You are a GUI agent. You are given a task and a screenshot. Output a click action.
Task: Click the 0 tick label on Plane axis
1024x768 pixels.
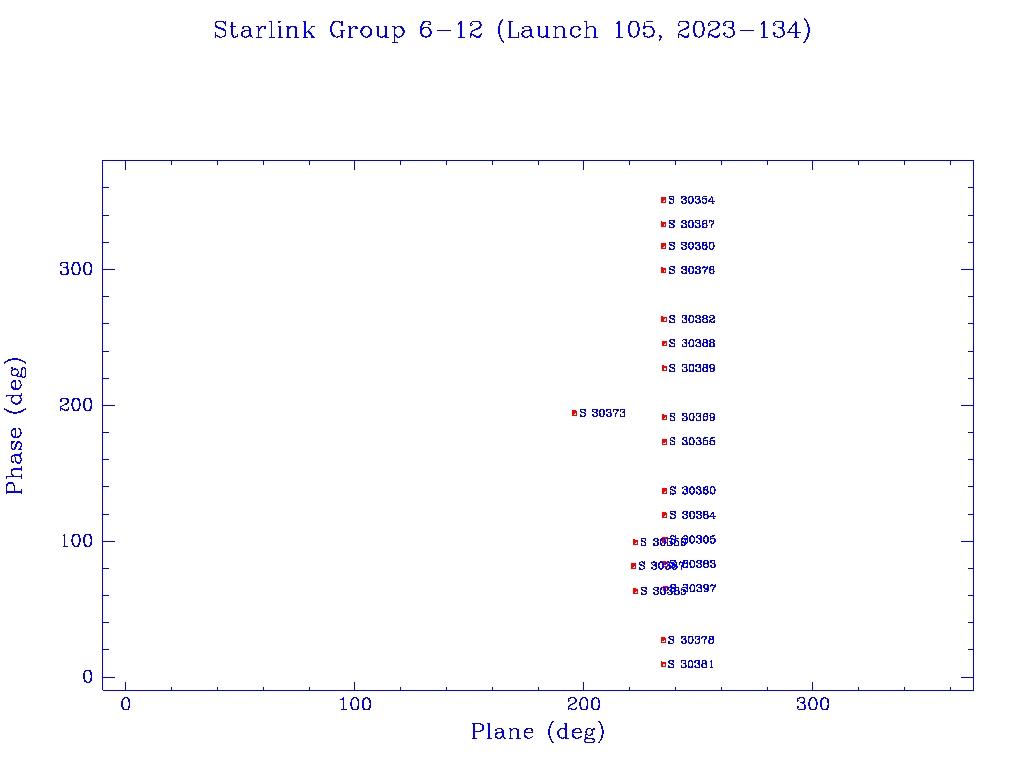[x=125, y=705]
